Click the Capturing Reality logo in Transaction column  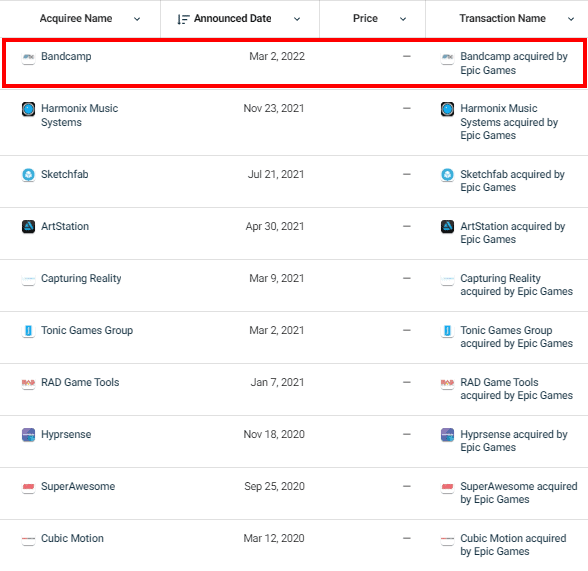447,279
